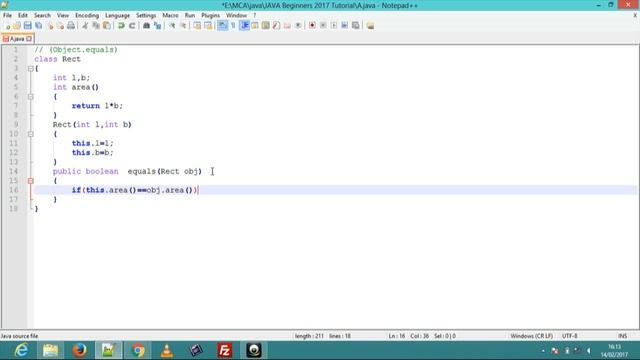Image resolution: width=640 pixels, height=360 pixels.
Task: Create a new file from toolbar
Action: pyautogui.click(x=7, y=26)
